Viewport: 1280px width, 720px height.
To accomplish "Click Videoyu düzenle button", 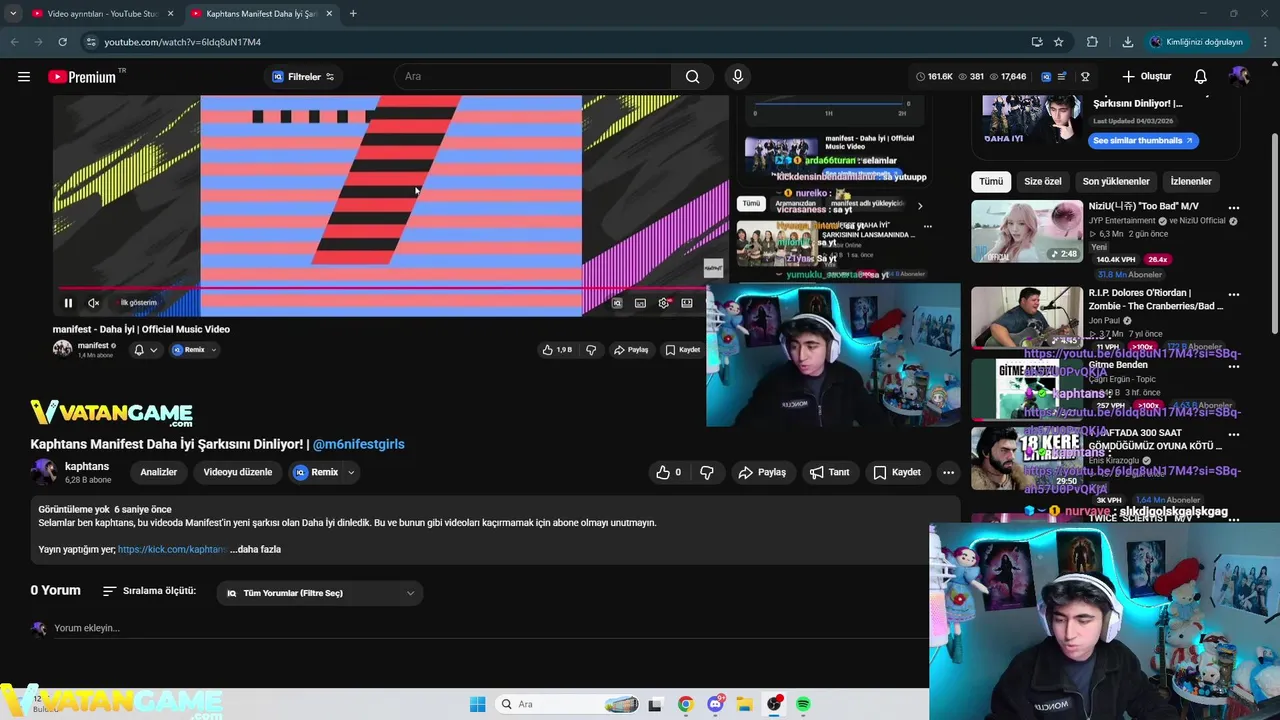I will 238,472.
